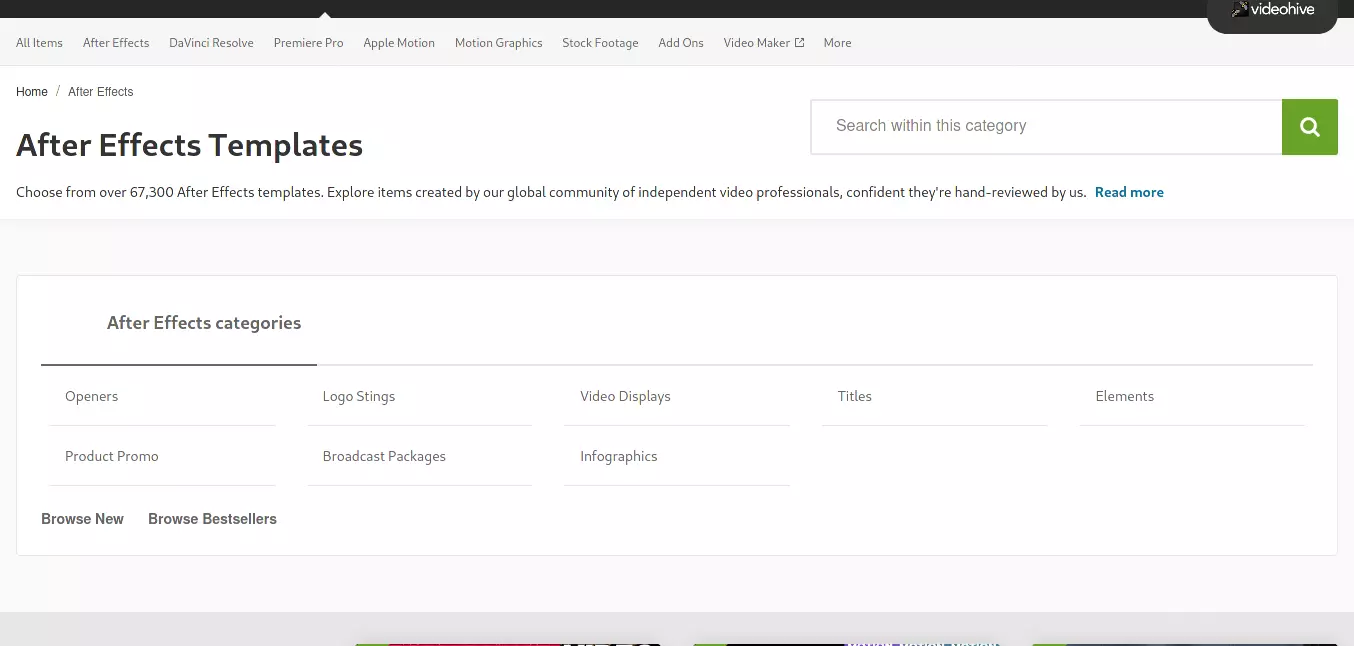Open All Items navigation tab

(39, 43)
